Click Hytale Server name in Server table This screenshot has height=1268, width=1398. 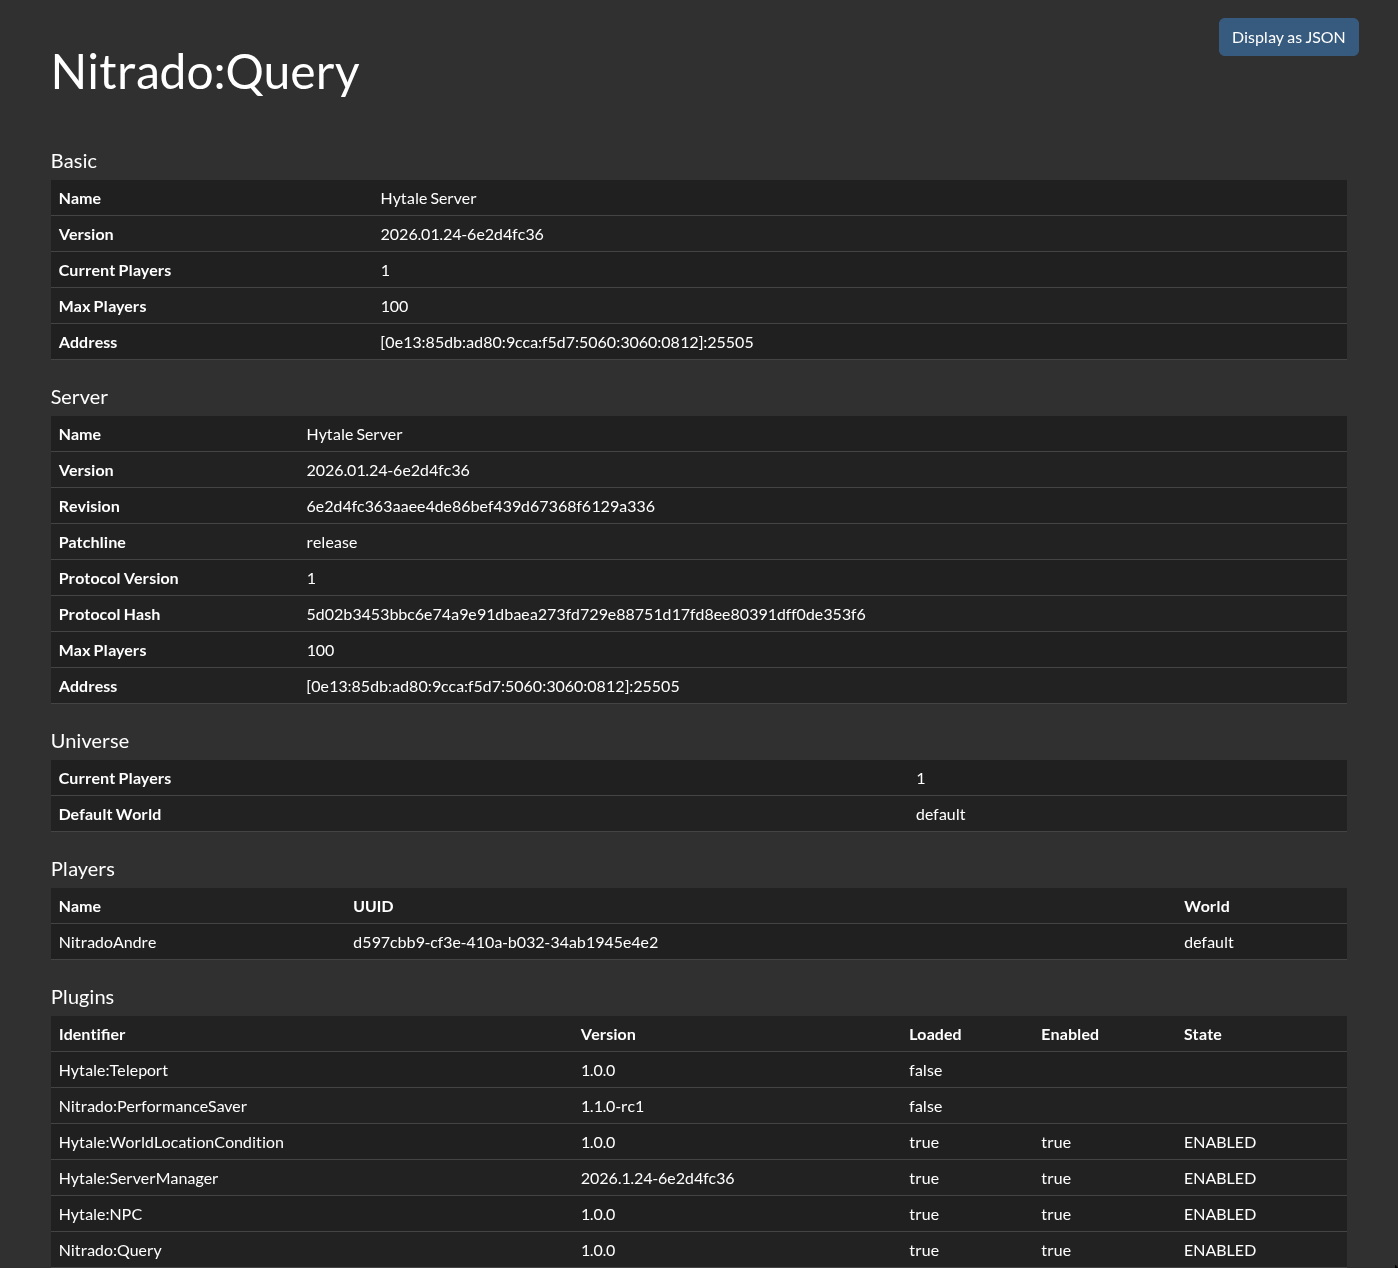coord(354,434)
